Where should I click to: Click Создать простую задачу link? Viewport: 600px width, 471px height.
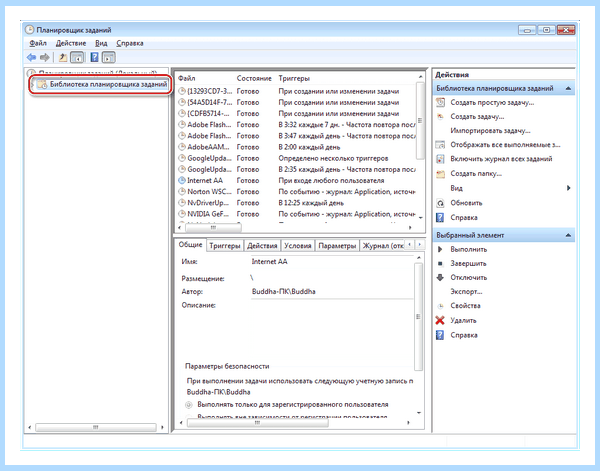tap(492, 103)
